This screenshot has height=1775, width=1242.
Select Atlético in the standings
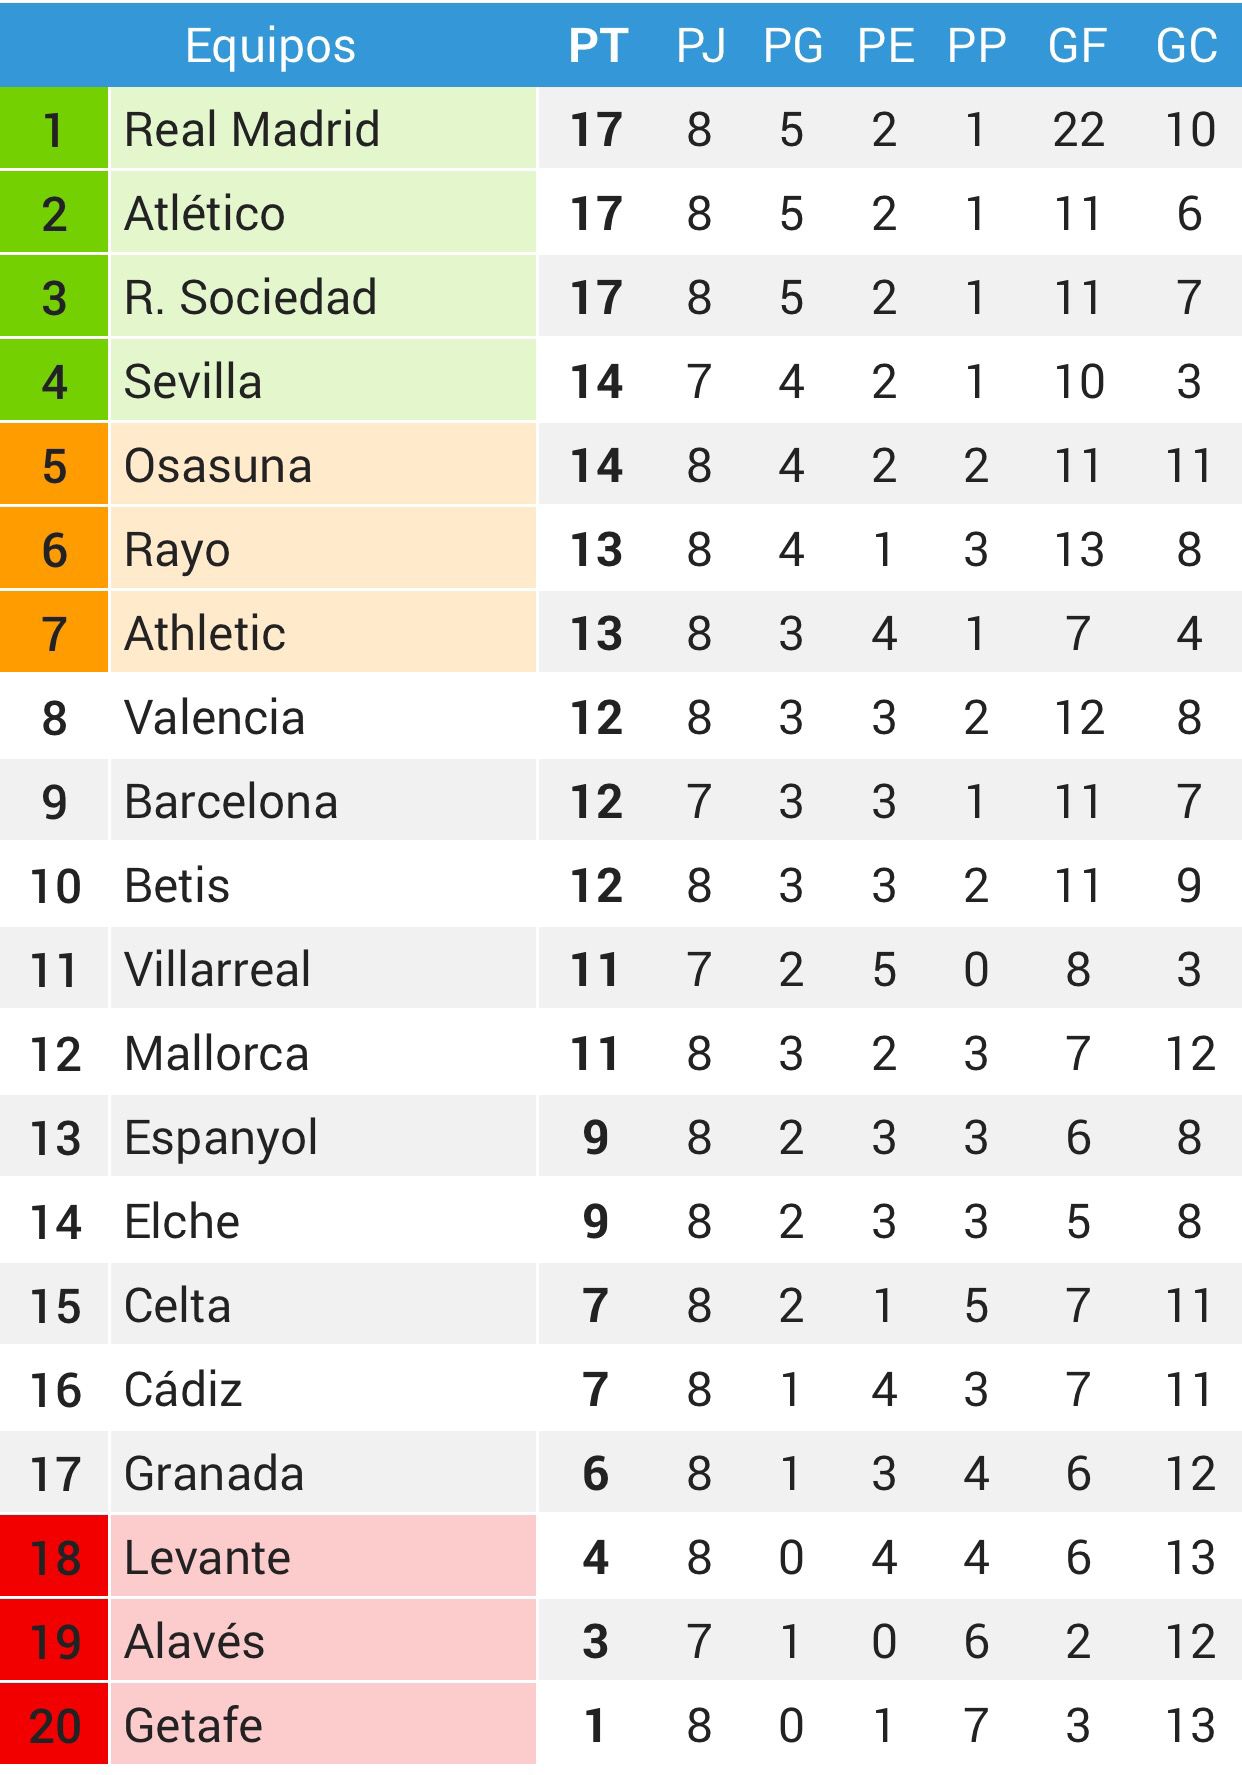tap(204, 213)
